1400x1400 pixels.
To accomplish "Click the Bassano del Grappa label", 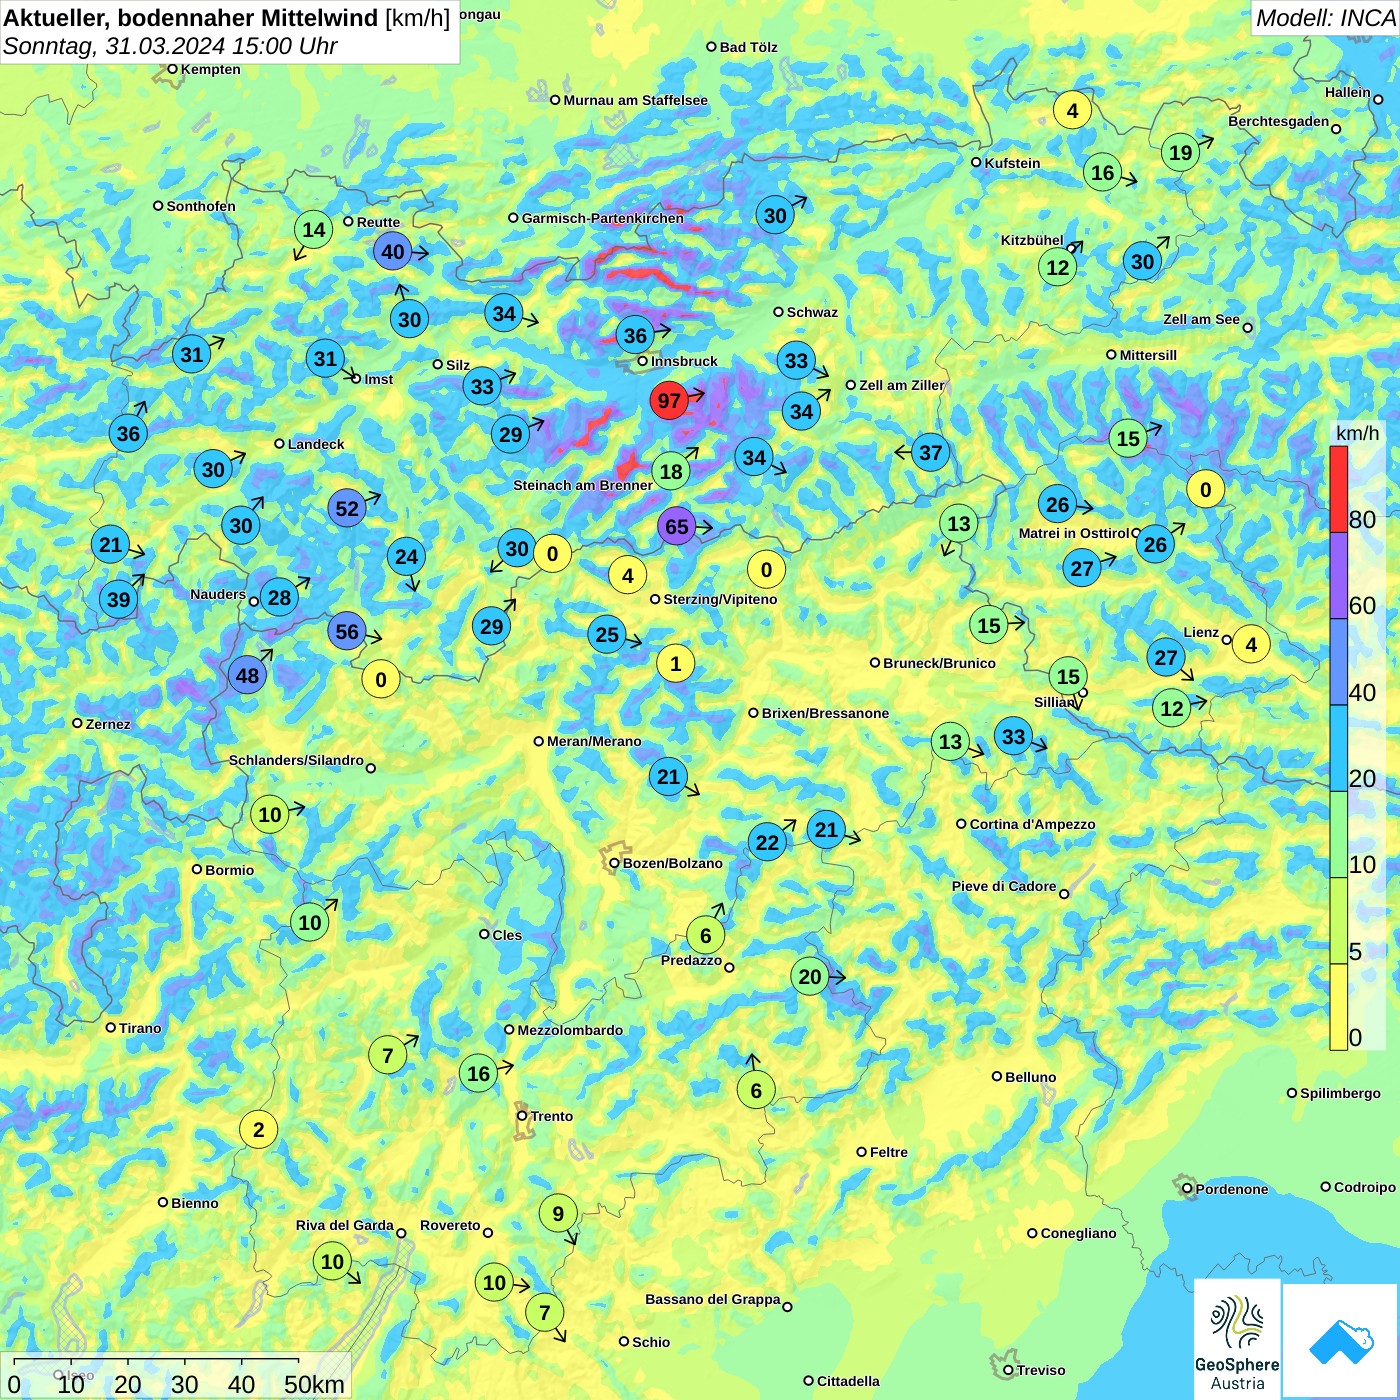I will [x=713, y=1299].
